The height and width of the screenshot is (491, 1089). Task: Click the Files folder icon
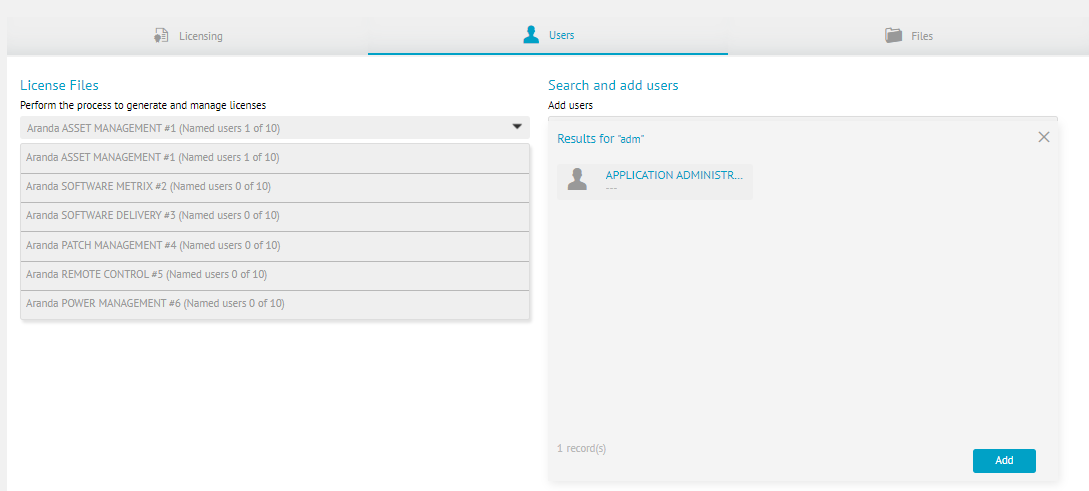coord(893,35)
